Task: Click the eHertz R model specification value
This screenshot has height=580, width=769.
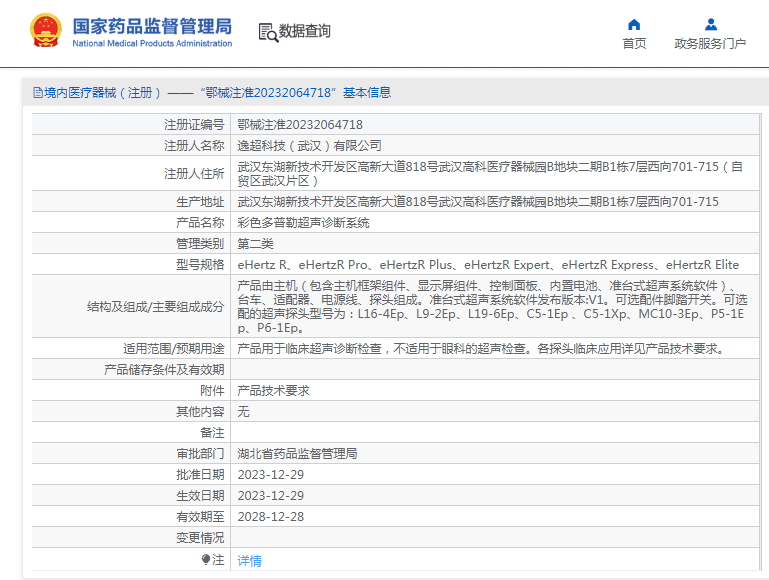Action: (488, 265)
